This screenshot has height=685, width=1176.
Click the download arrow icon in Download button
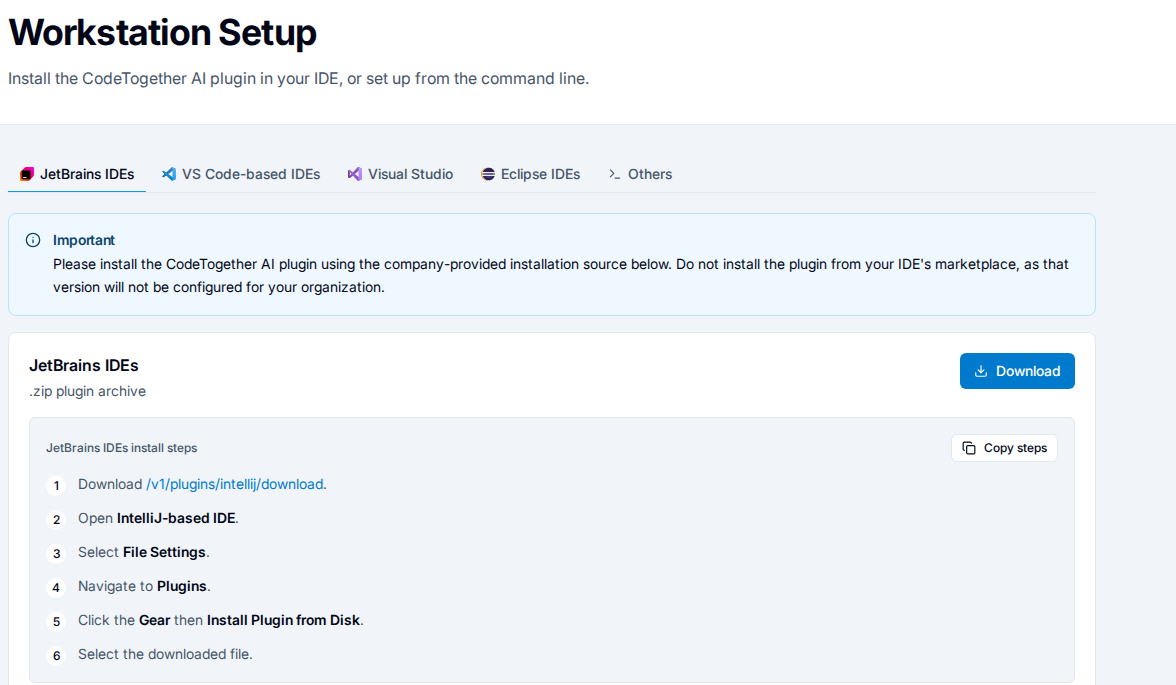point(980,371)
